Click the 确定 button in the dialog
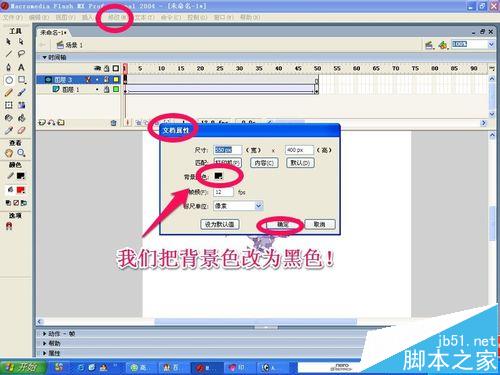 pos(283,224)
